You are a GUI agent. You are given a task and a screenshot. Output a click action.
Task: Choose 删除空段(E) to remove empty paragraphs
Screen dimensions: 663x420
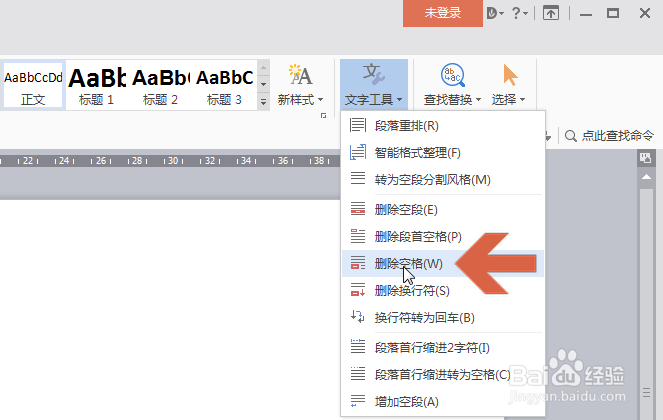(443, 209)
